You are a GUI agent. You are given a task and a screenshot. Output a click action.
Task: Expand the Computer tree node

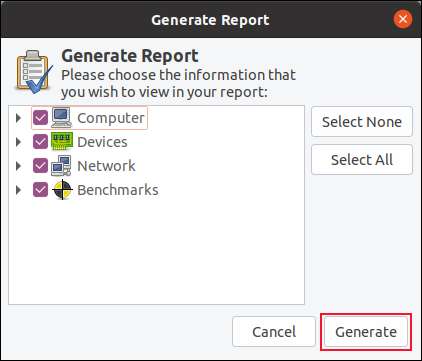point(18,118)
